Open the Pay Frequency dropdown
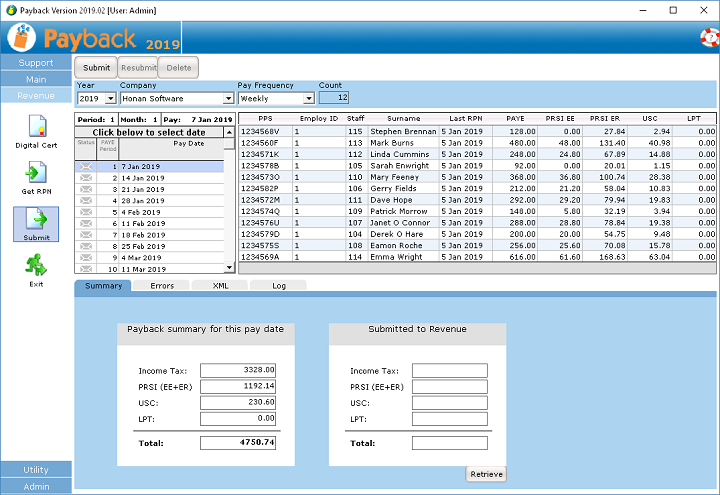Image resolution: width=720 pixels, height=495 pixels. 308,98
